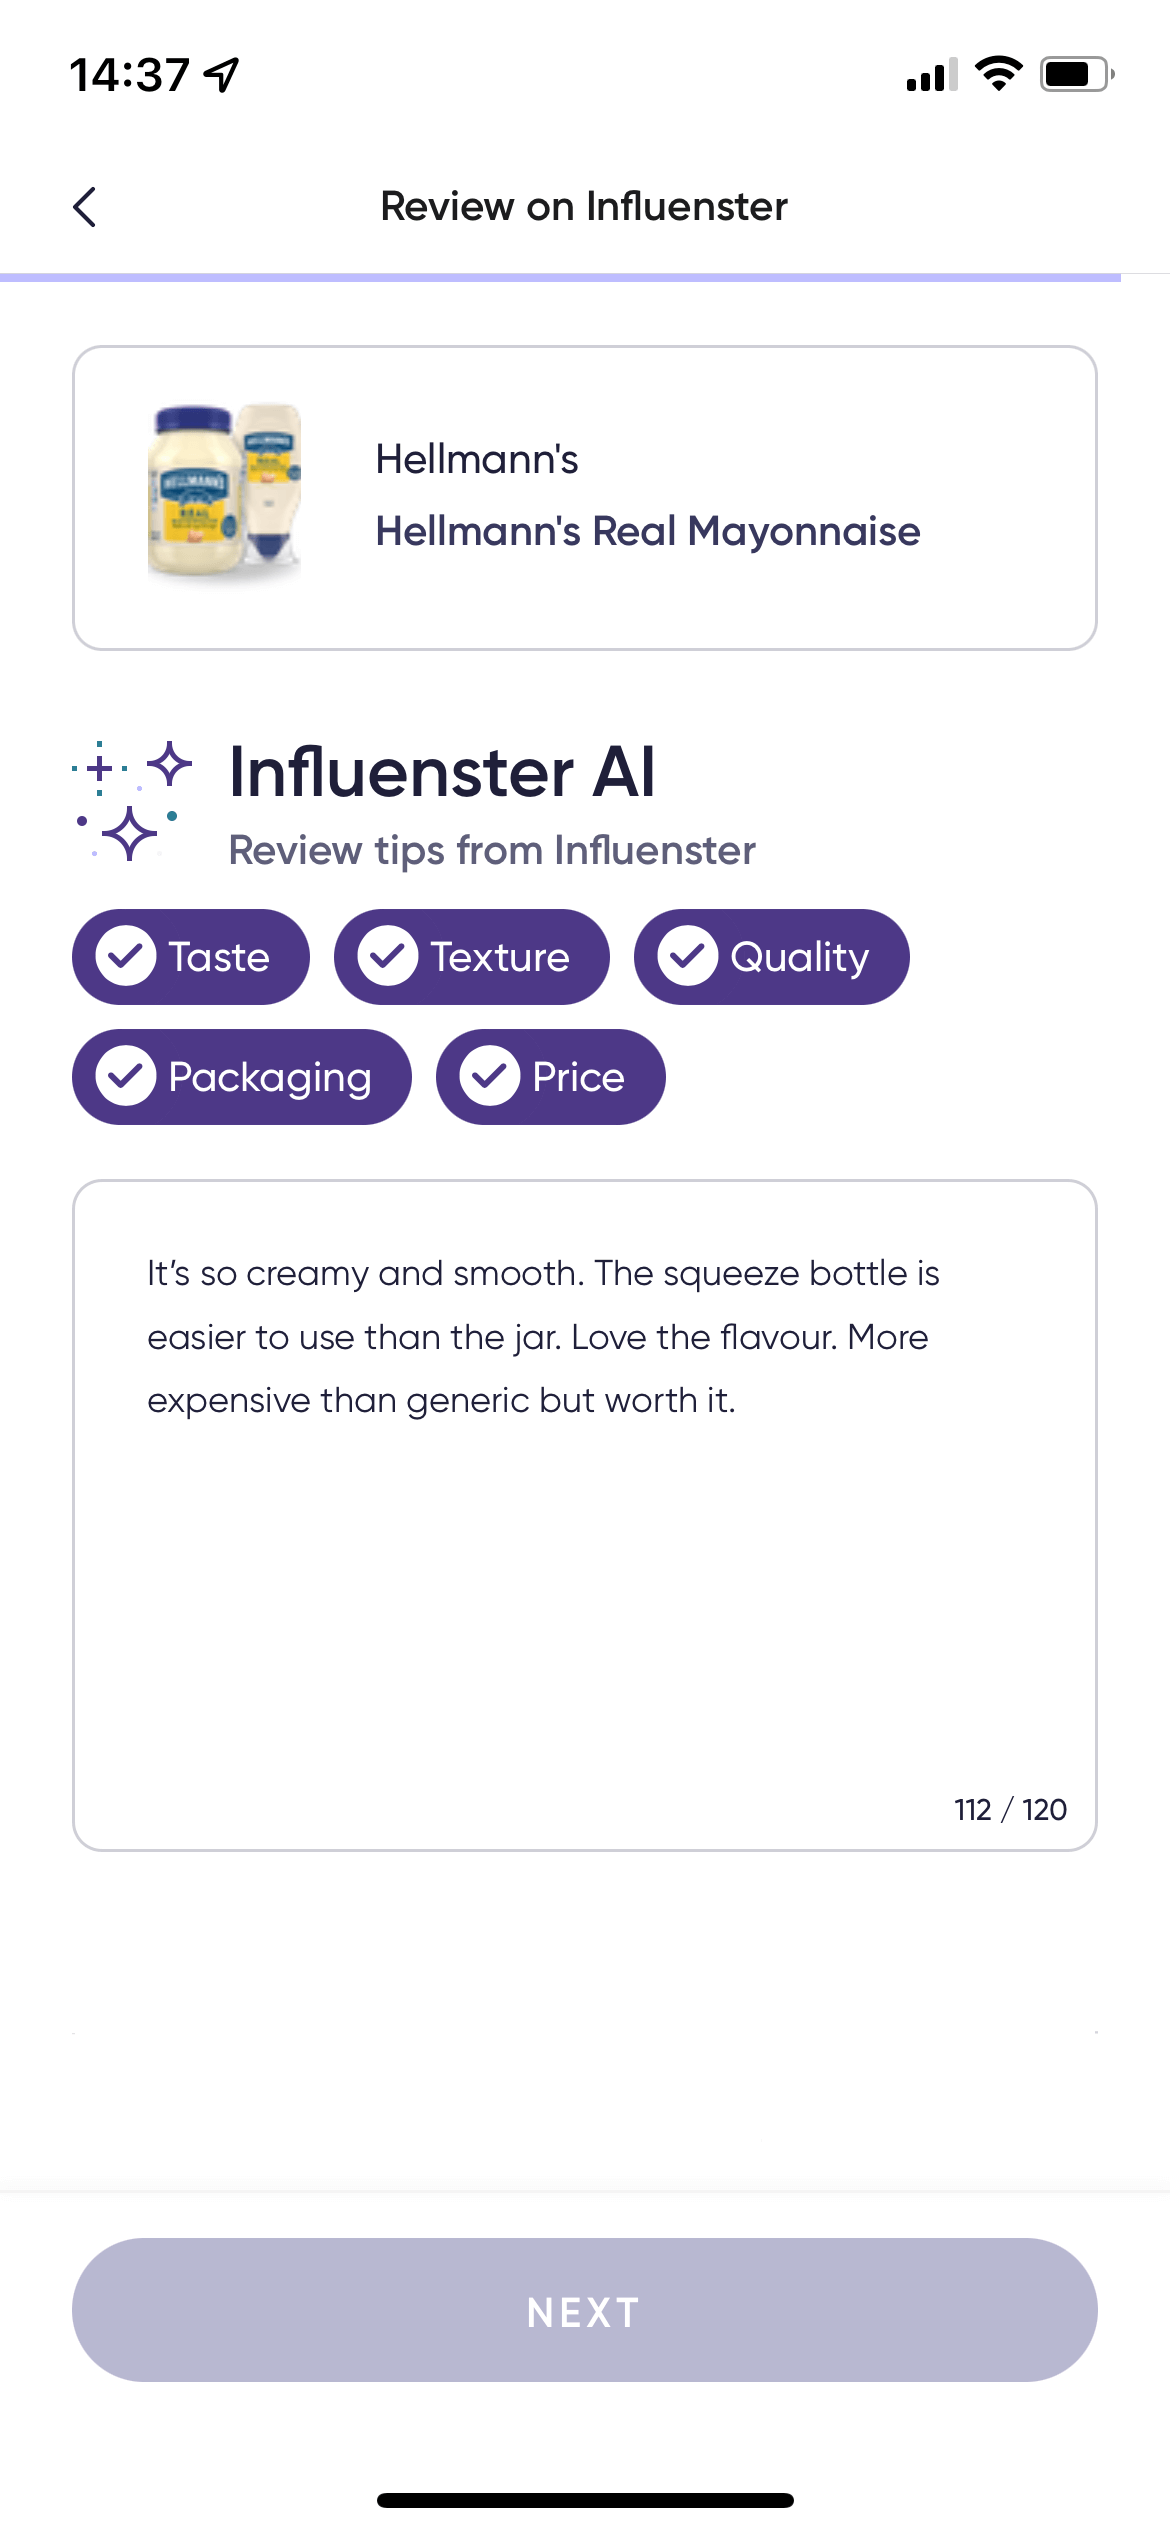Viewport: 1170px width, 2532px height.
Task: Tap the checkmark inside the Texture chip
Action: coord(390,956)
